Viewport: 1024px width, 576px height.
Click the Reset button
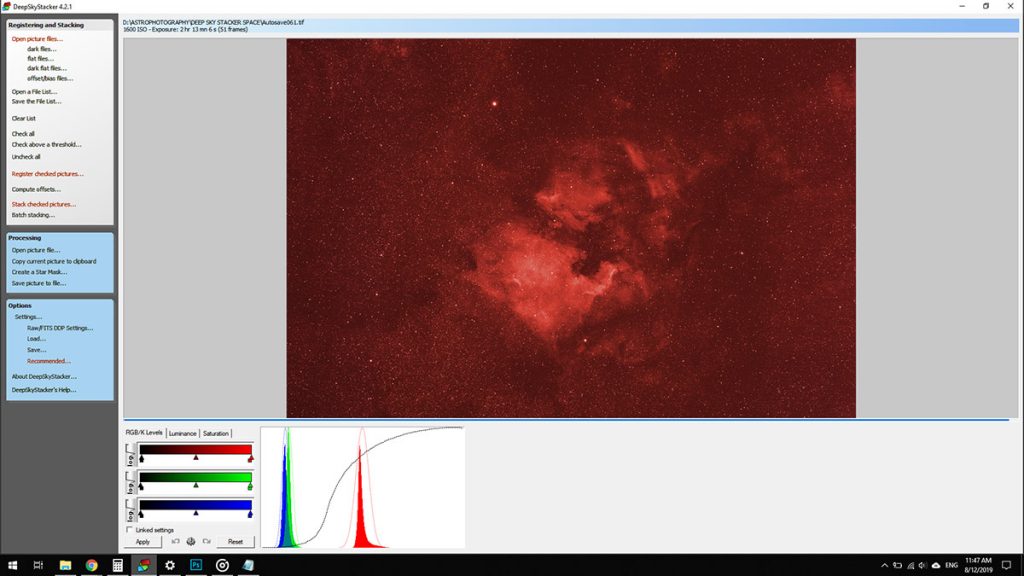[236, 541]
